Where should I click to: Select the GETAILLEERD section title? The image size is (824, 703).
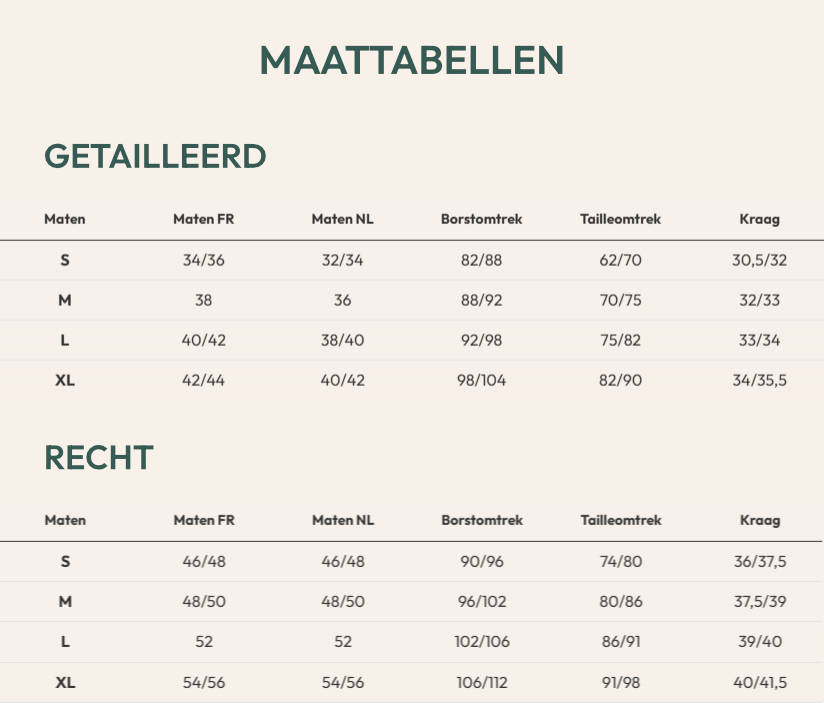pyautogui.click(x=156, y=156)
